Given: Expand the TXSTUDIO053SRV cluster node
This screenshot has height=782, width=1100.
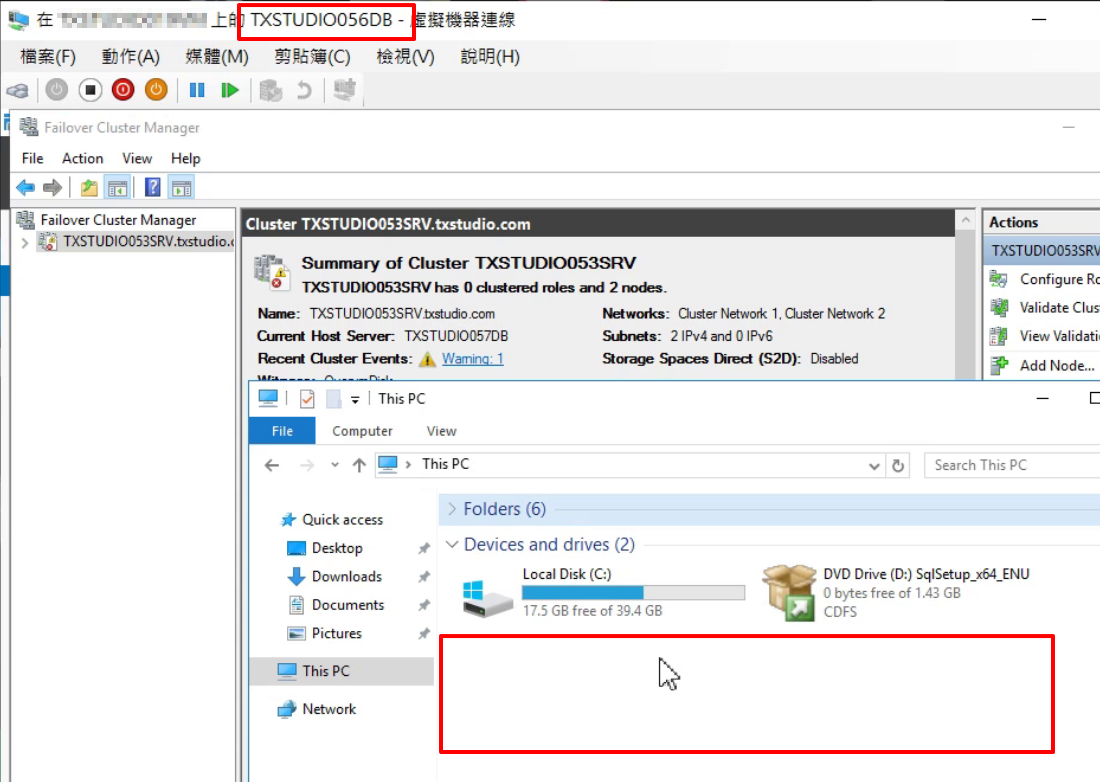Looking at the screenshot, I should pos(25,243).
